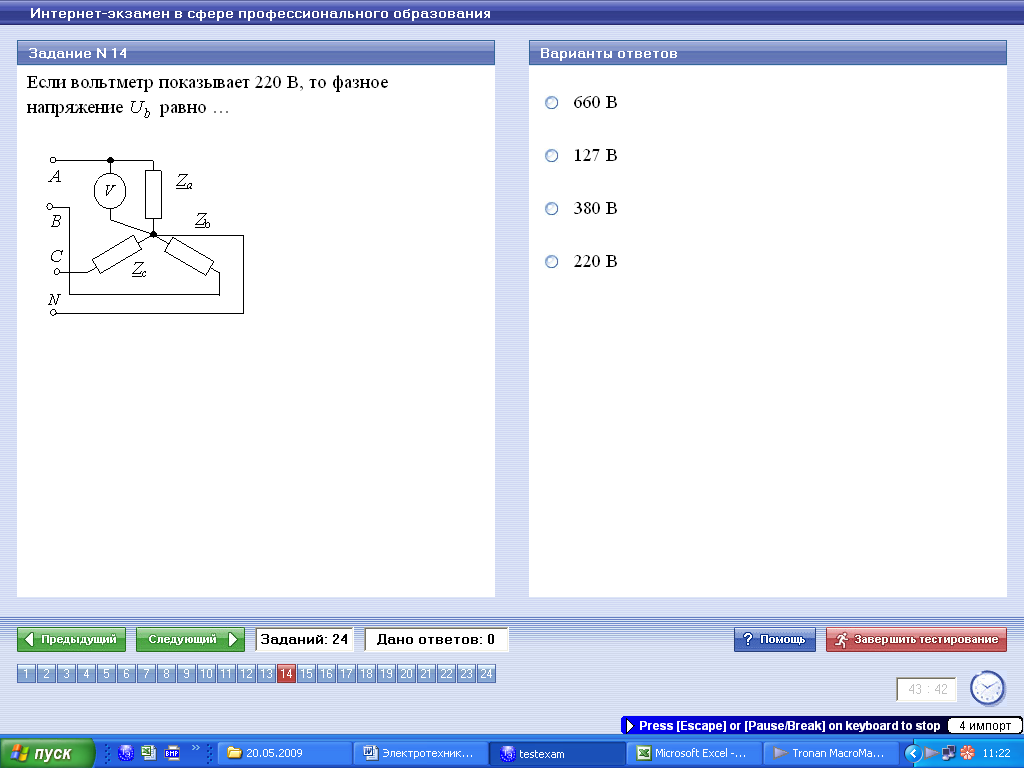
Task: Jump to question 23
Action: pos(466,673)
